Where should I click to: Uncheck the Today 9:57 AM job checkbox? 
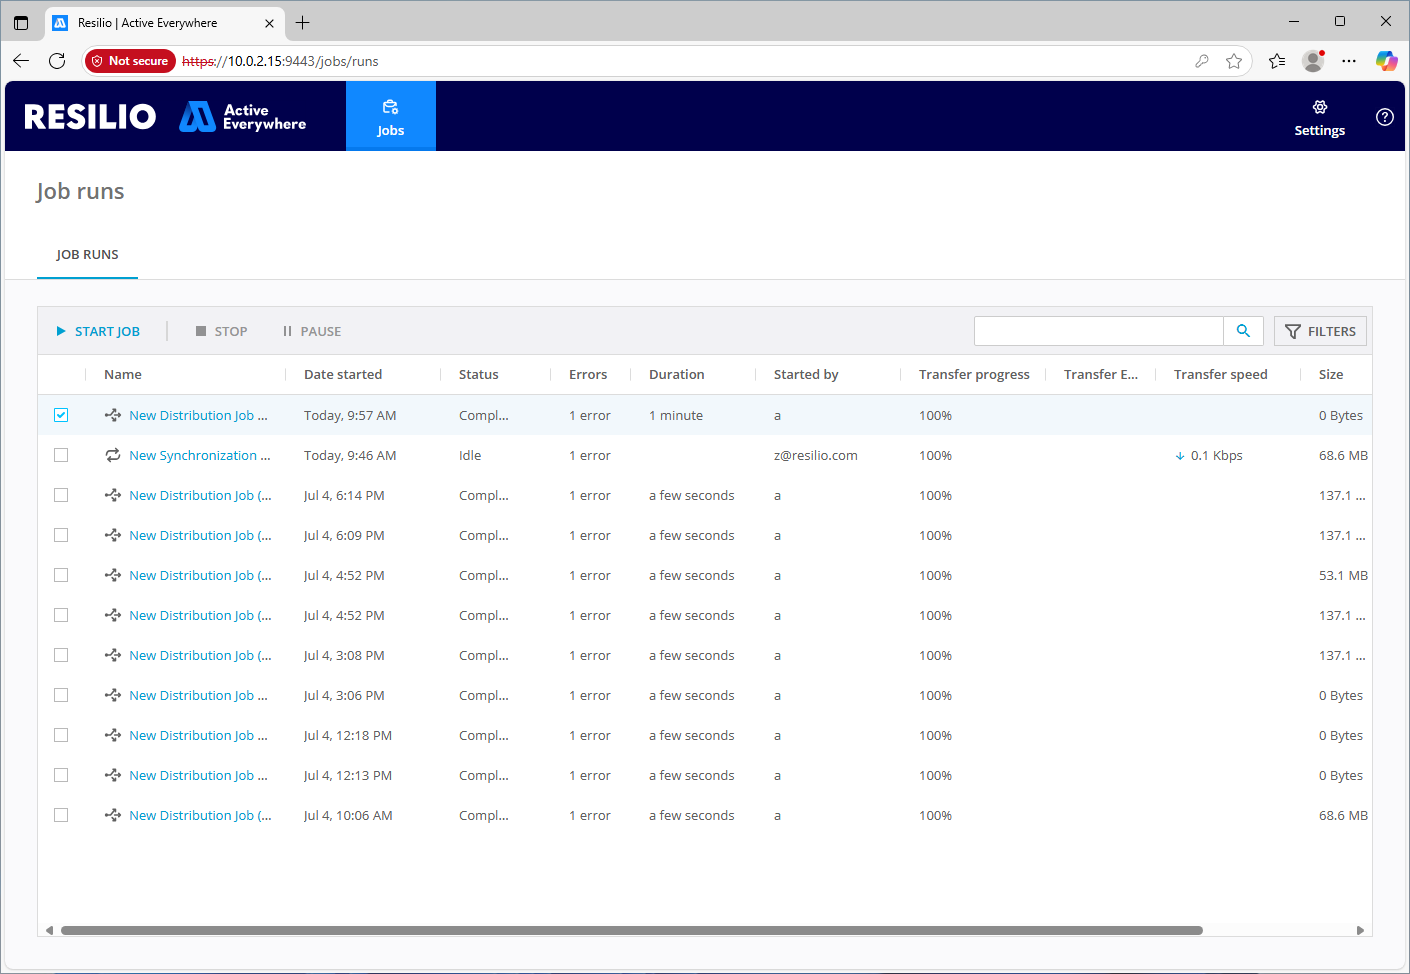tap(61, 415)
